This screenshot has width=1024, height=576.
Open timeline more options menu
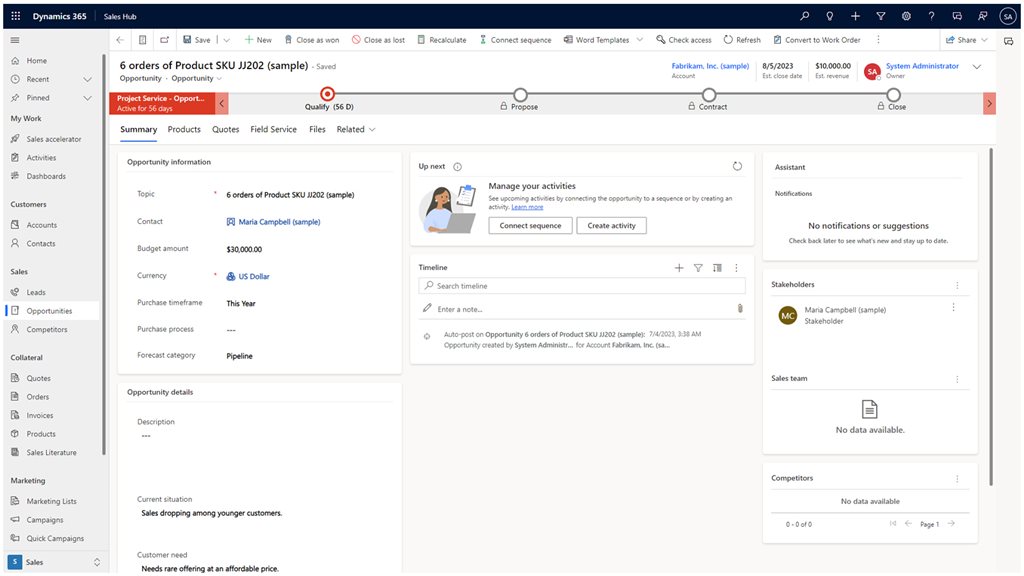click(736, 268)
